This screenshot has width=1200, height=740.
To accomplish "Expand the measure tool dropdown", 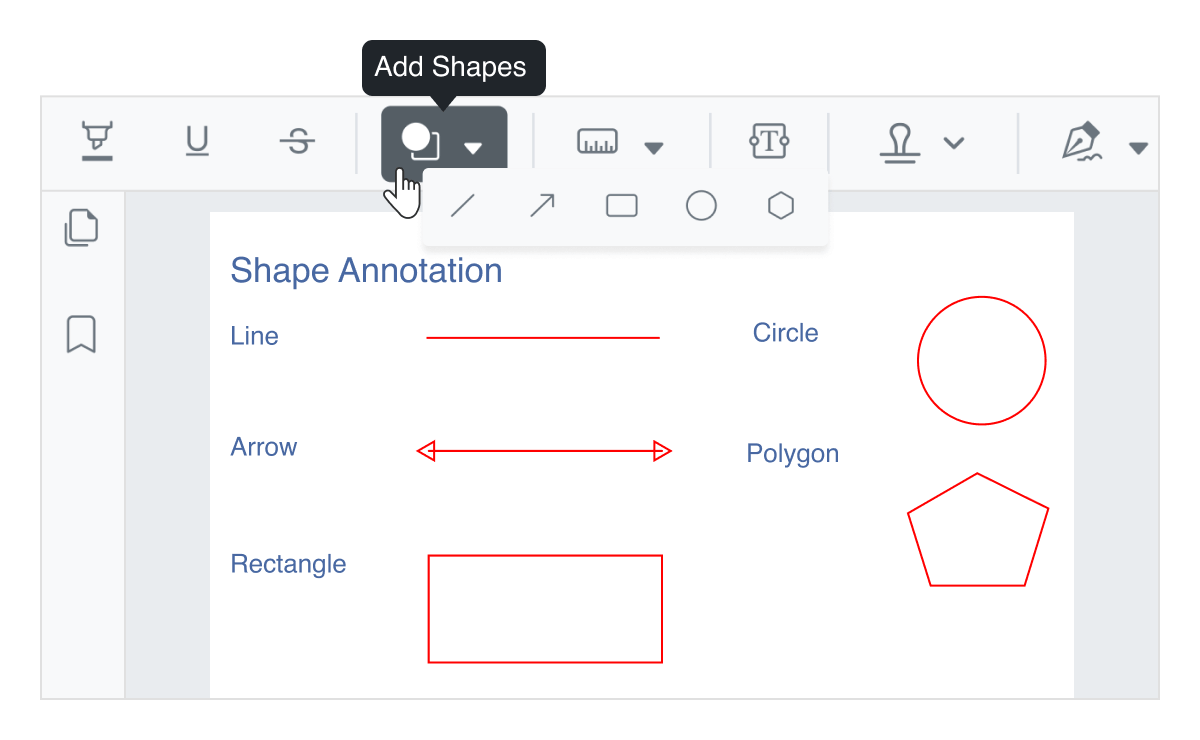I will tap(654, 147).
